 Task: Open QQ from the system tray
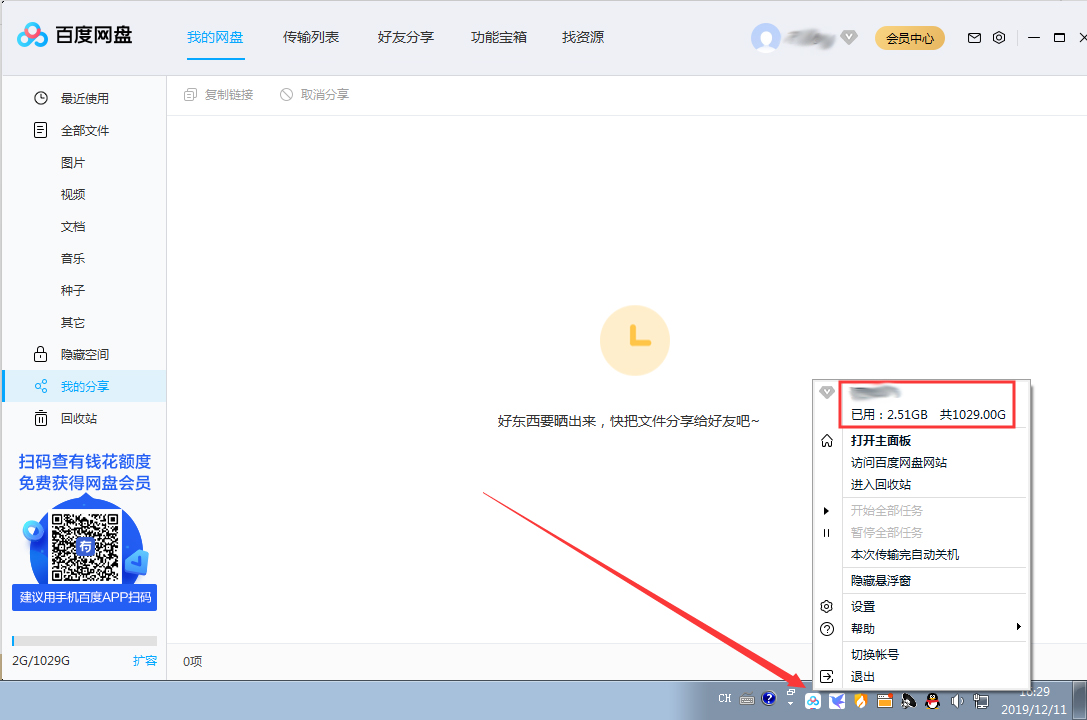tap(932, 701)
